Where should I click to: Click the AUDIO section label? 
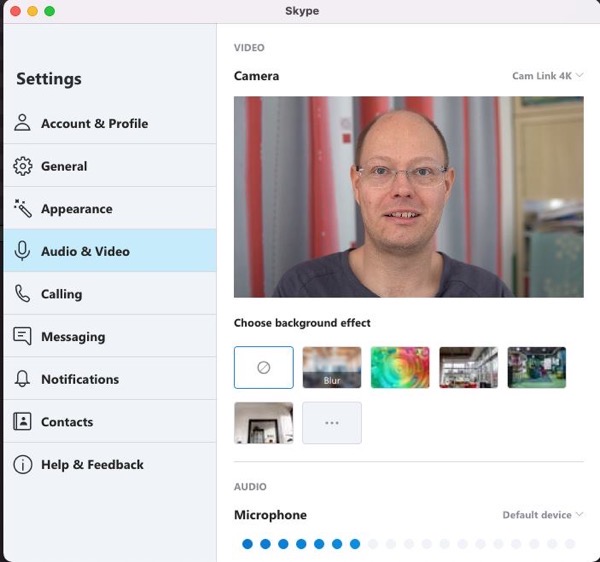pyautogui.click(x=250, y=486)
